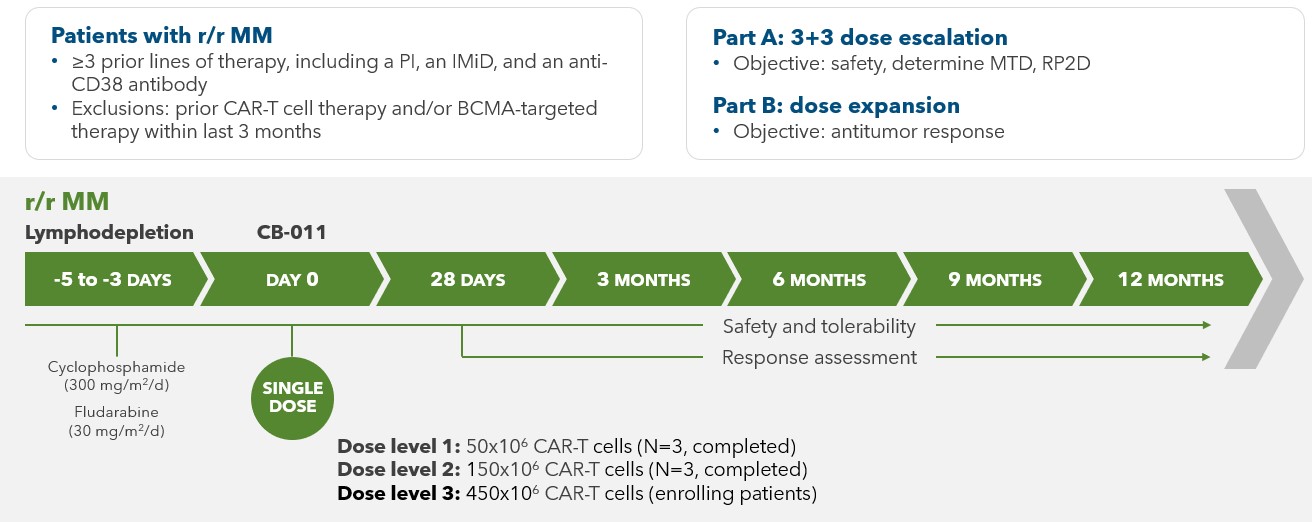
Task: Click the Patients with r/r MM heading
Action: (x=161, y=36)
